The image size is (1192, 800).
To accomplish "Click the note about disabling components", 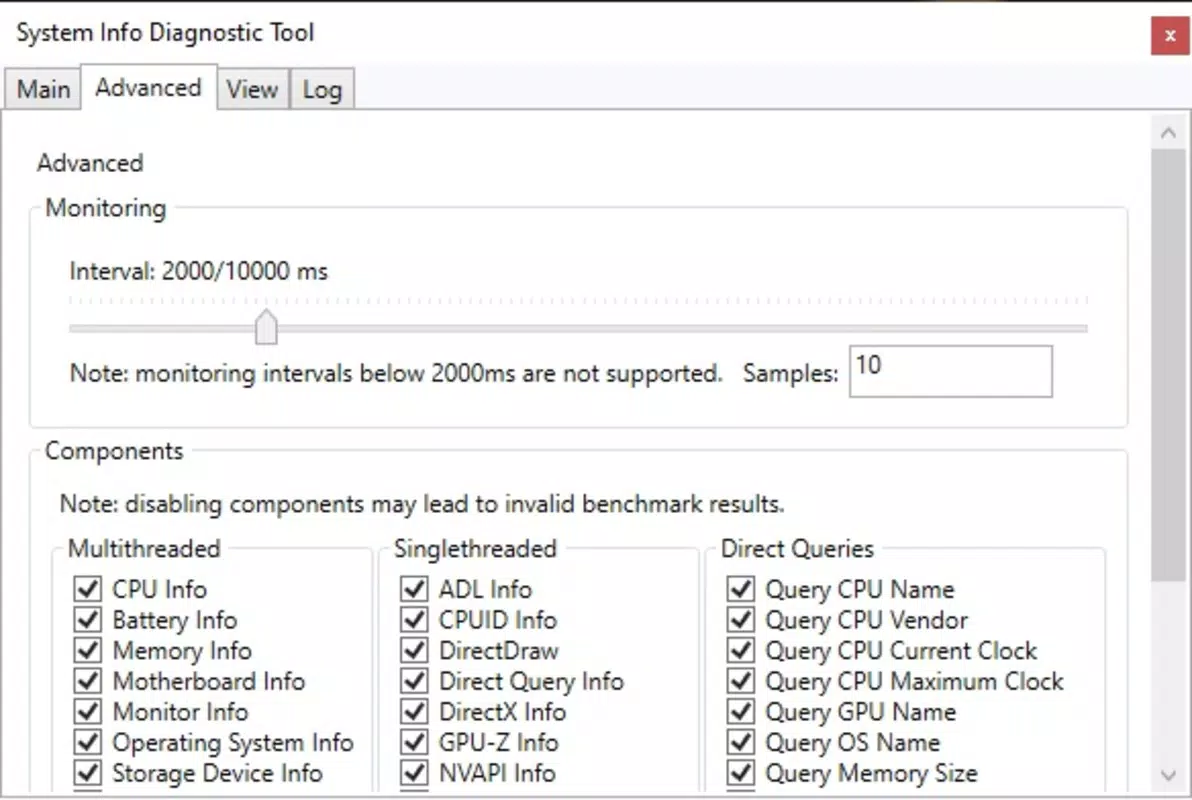I will pos(422,504).
